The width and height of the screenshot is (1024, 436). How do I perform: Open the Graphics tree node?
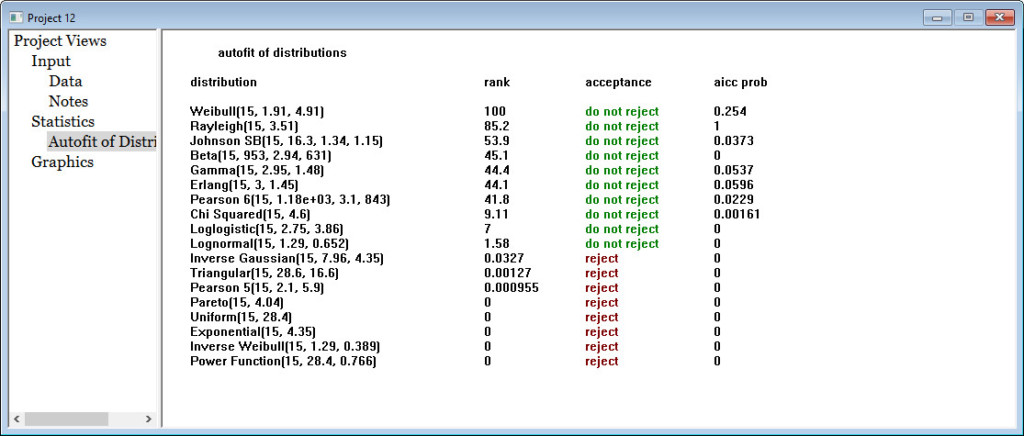tap(62, 162)
